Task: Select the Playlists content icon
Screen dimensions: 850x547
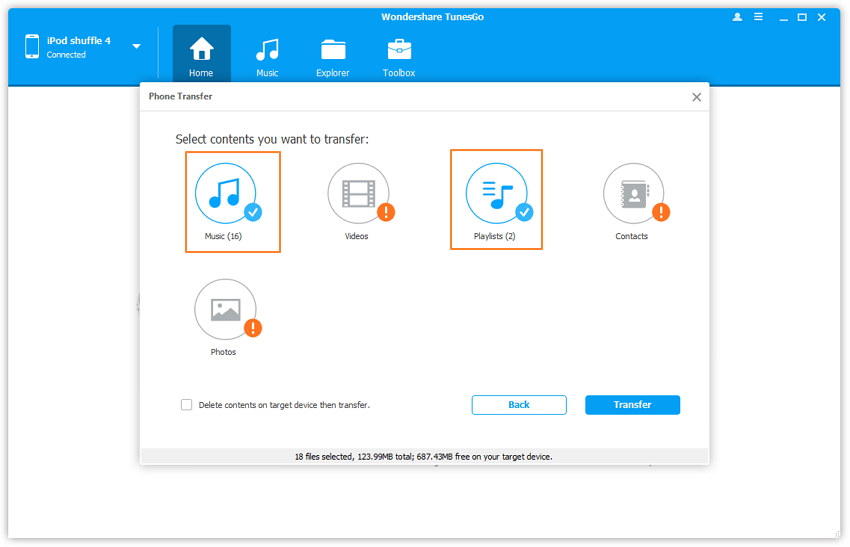Action: (496, 193)
